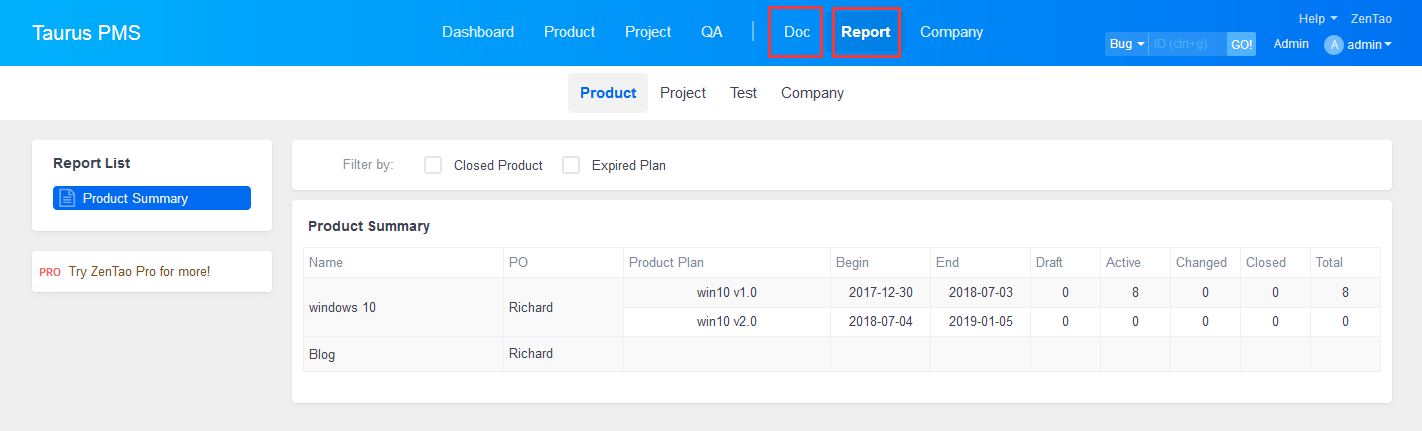Screen dimensions: 1422x431
Task: Click the Product Summary document icon
Action: click(x=67, y=198)
